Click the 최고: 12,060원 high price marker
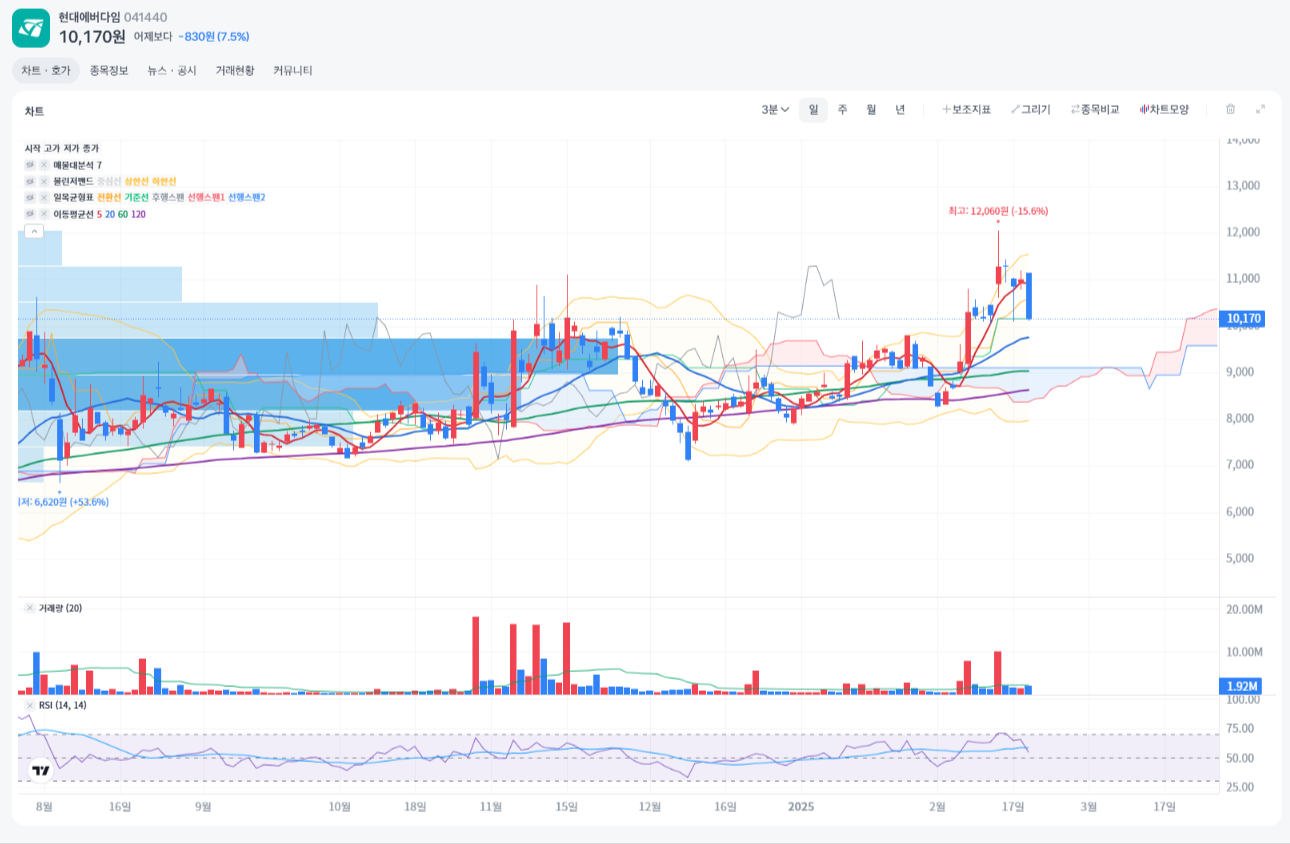The image size is (1290, 844). (x=998, y=211)
